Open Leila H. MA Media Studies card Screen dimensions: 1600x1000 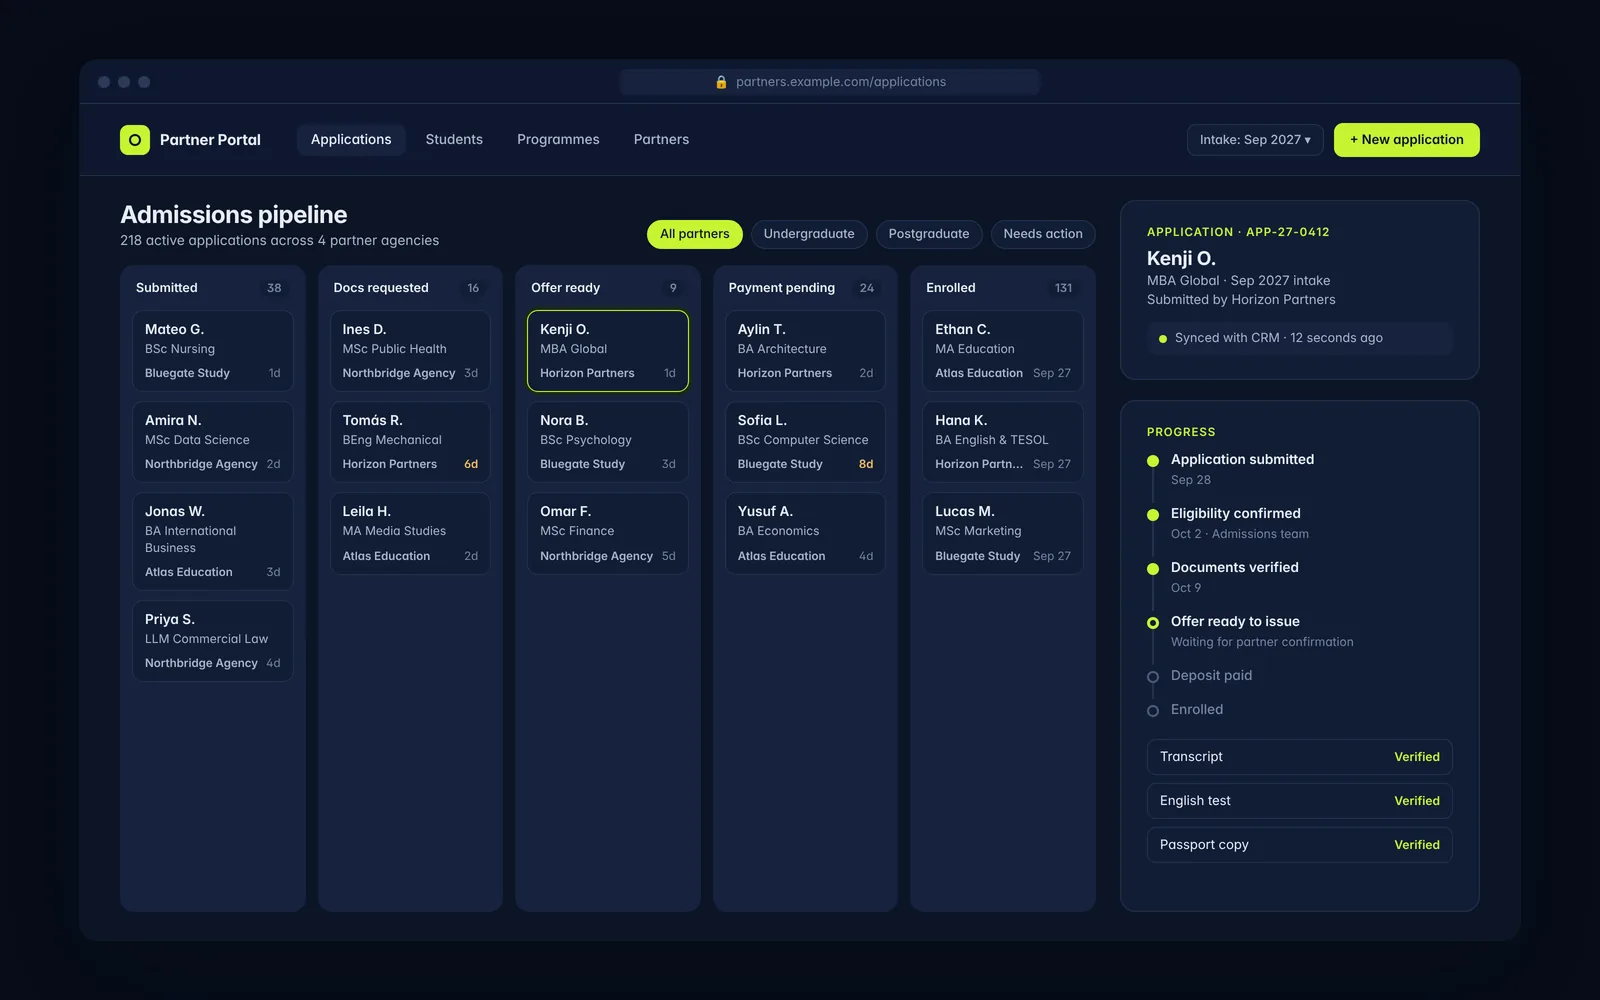[410, 533]
